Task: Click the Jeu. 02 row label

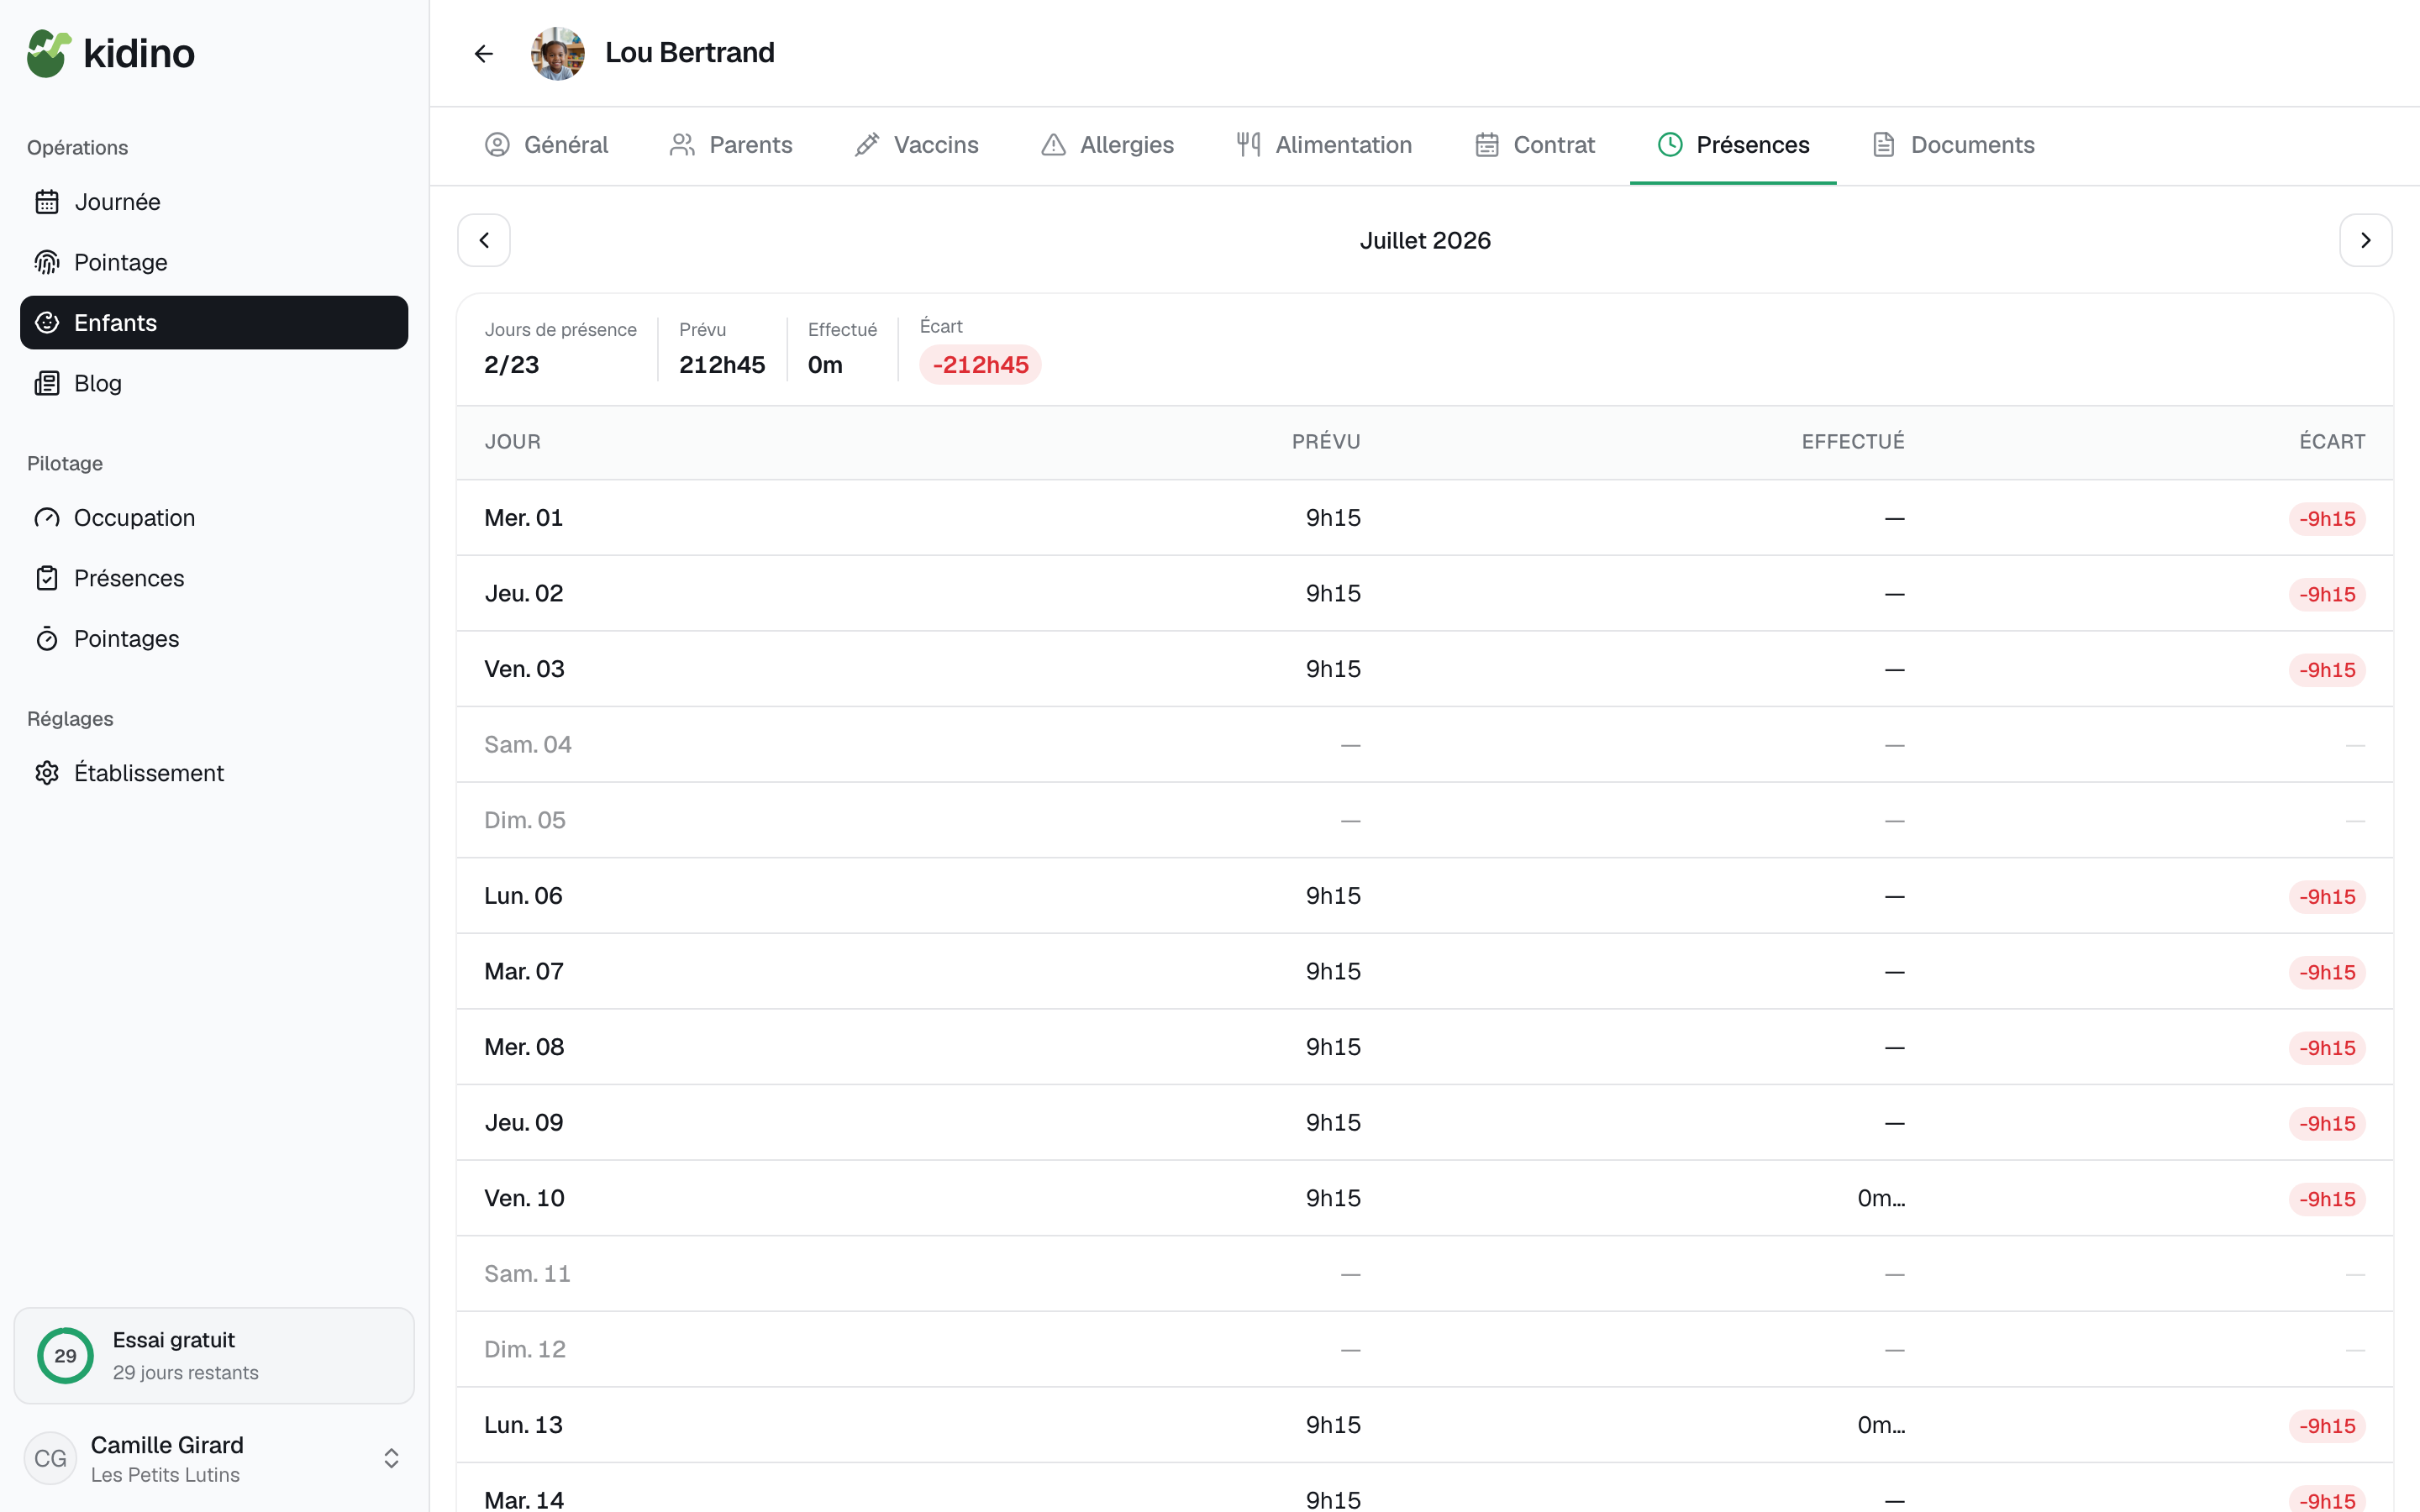Action: coord(524,593)
